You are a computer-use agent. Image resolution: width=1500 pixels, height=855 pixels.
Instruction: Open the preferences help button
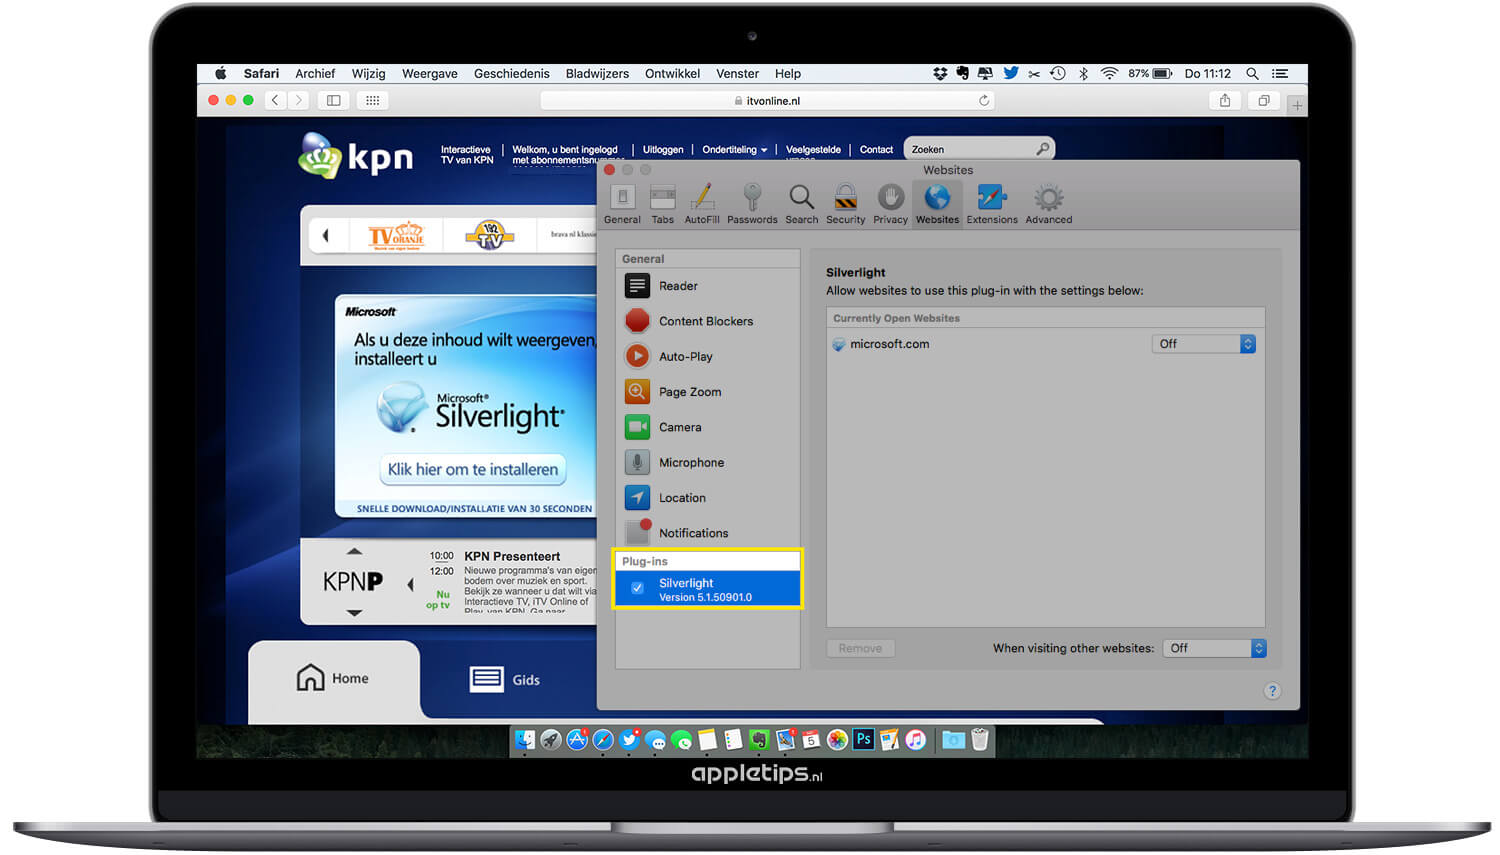tap(1272, 691)
